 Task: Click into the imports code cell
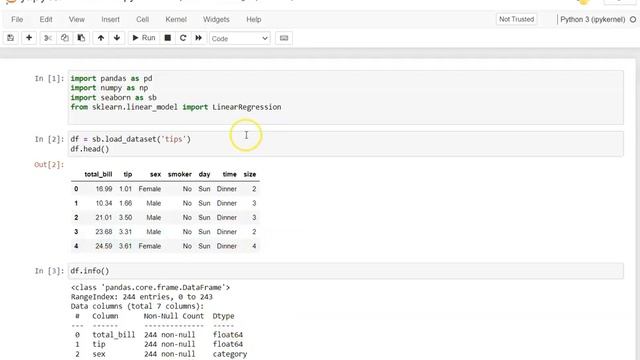pos(346,97)
